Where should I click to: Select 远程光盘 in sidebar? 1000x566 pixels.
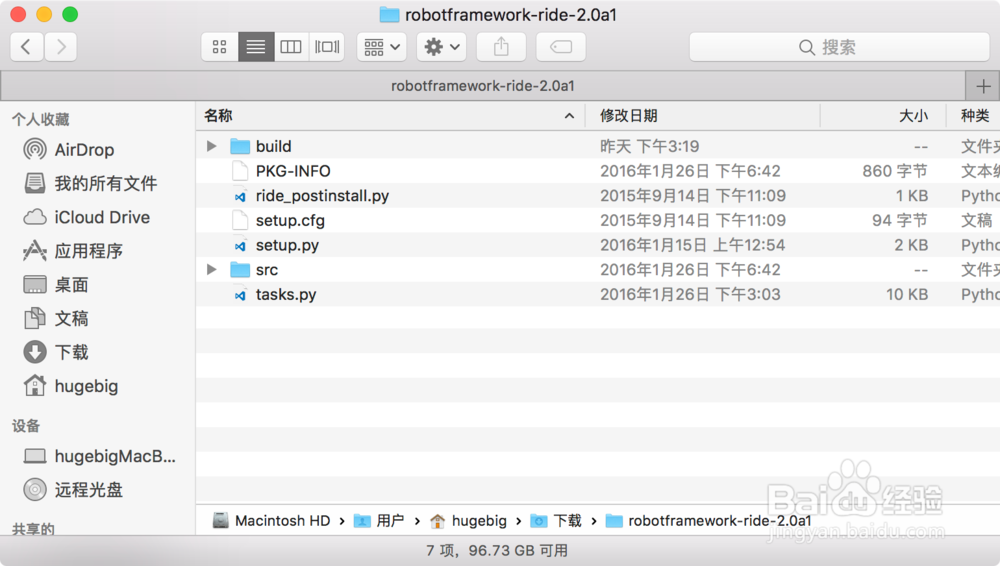click(x=88, y=490)
